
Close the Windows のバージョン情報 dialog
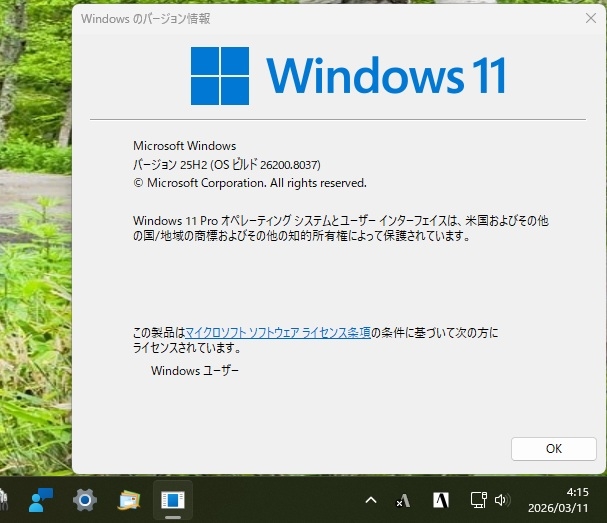591,18
